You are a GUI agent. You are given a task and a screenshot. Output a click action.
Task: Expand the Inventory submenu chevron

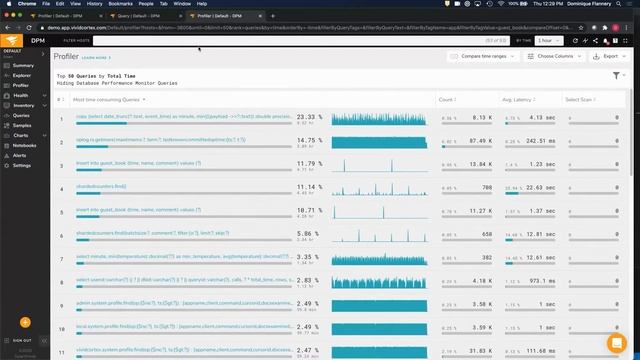coord(44,105)
